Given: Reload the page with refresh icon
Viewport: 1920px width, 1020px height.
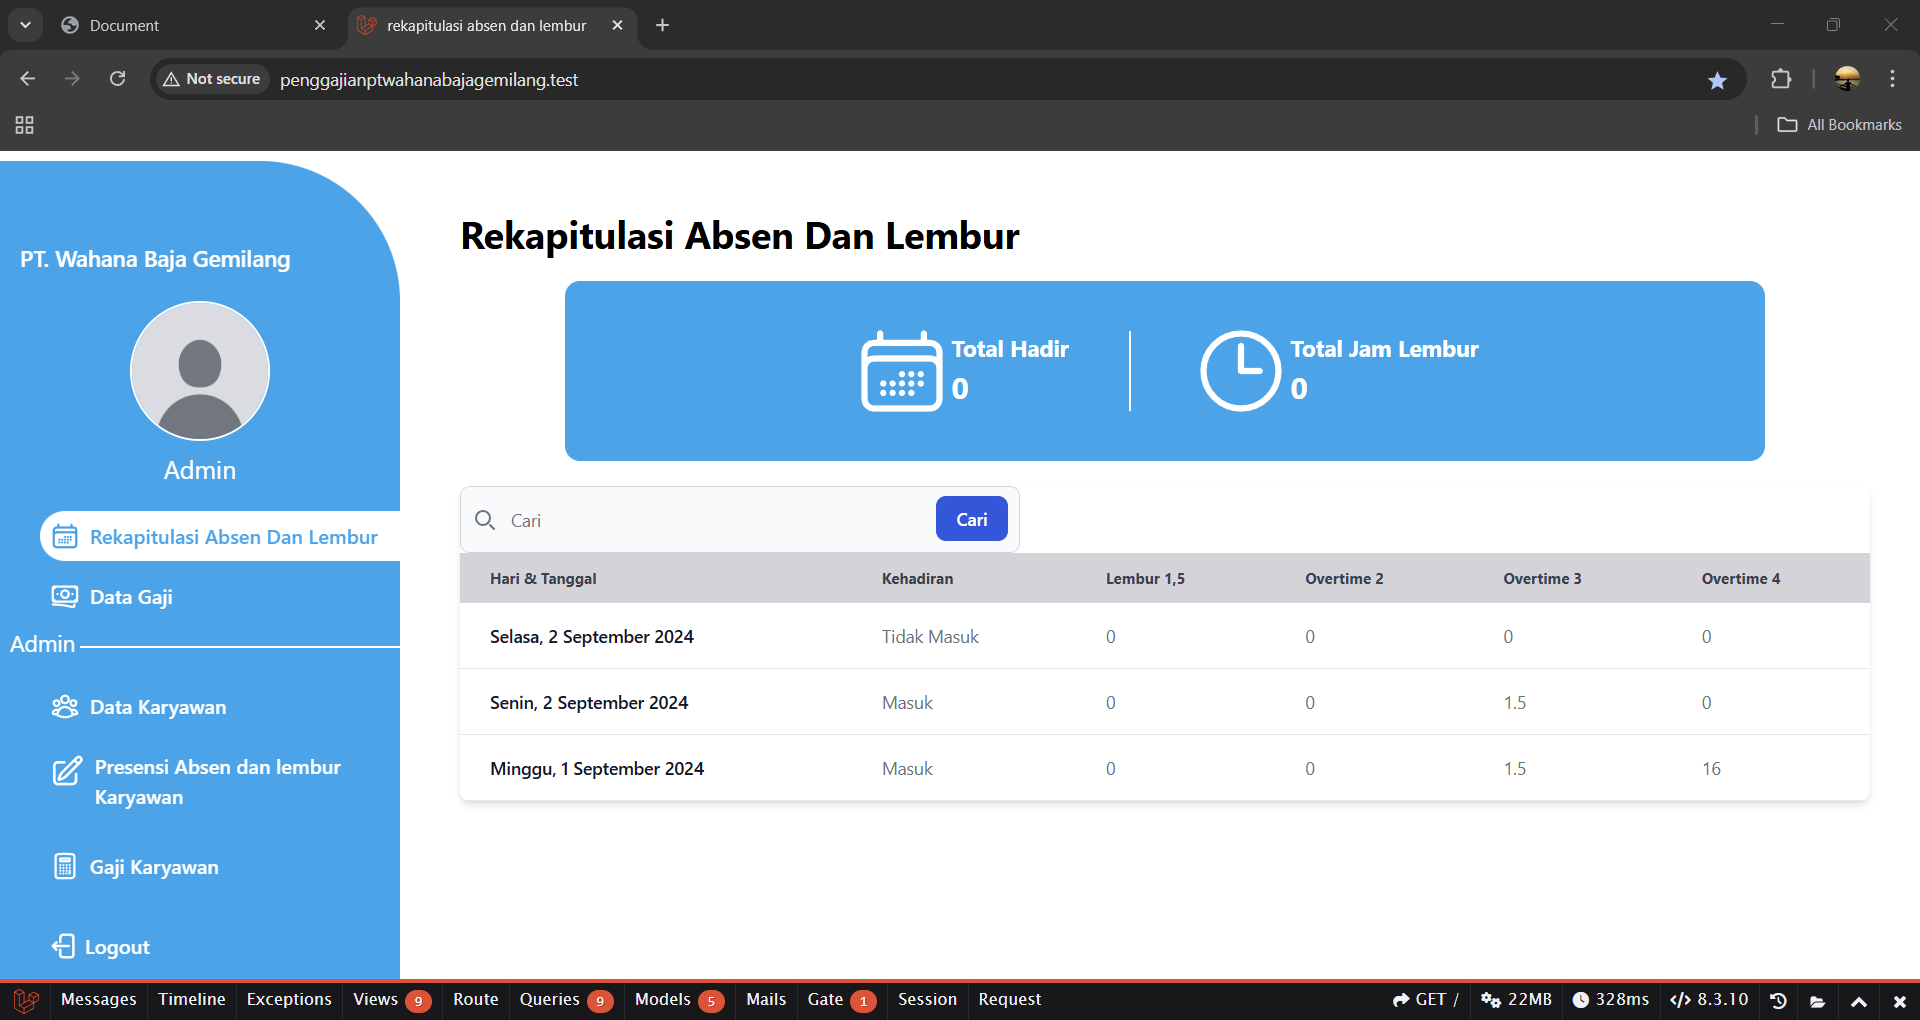Looking at the screenshot, I should (x=117, y=79).
